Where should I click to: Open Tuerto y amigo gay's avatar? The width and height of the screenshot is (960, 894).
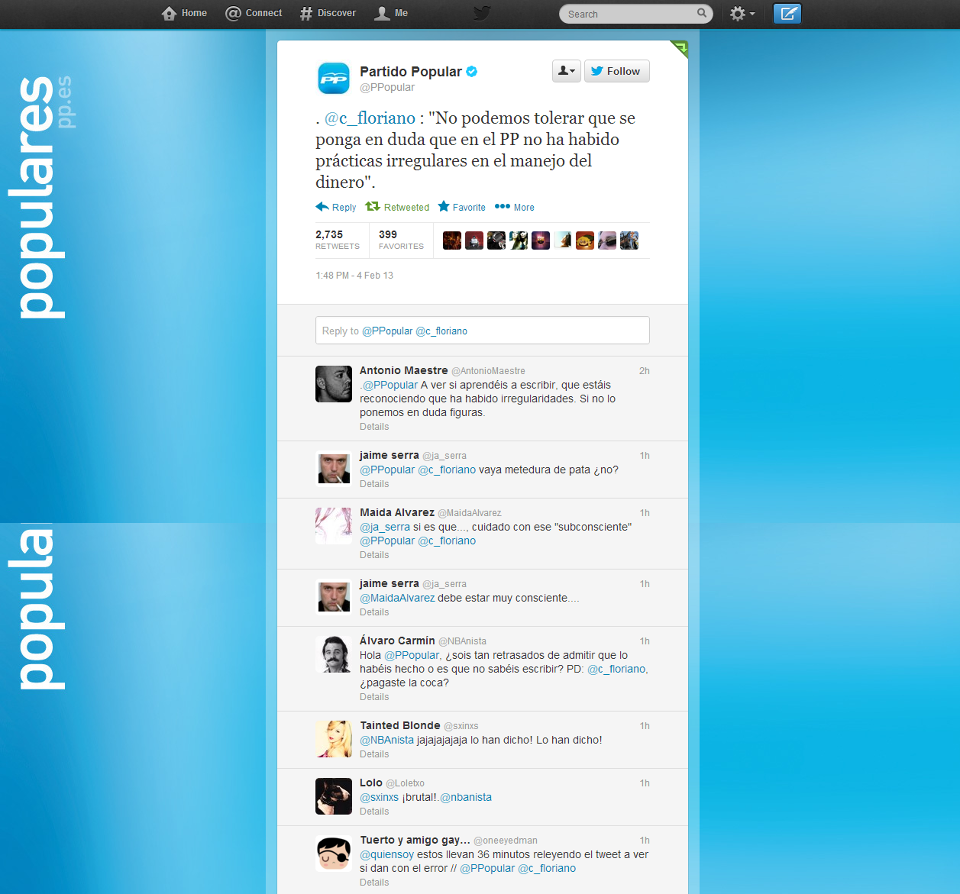click(334, 853)
